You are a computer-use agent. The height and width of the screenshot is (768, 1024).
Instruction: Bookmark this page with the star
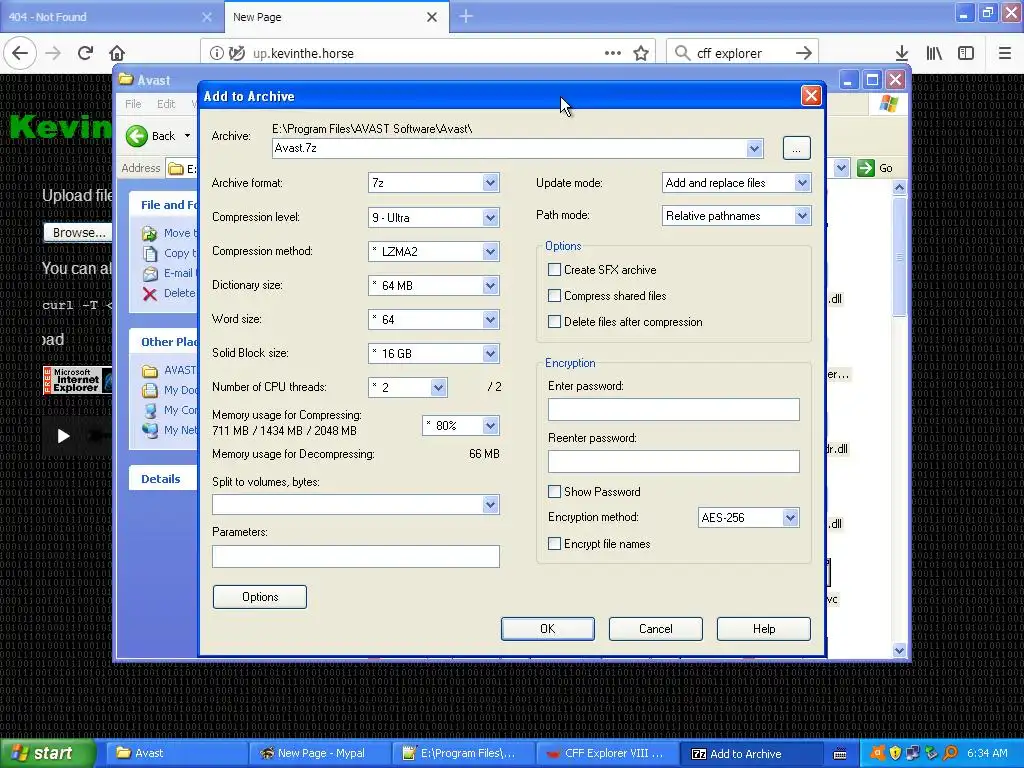[x=641, y=53]
